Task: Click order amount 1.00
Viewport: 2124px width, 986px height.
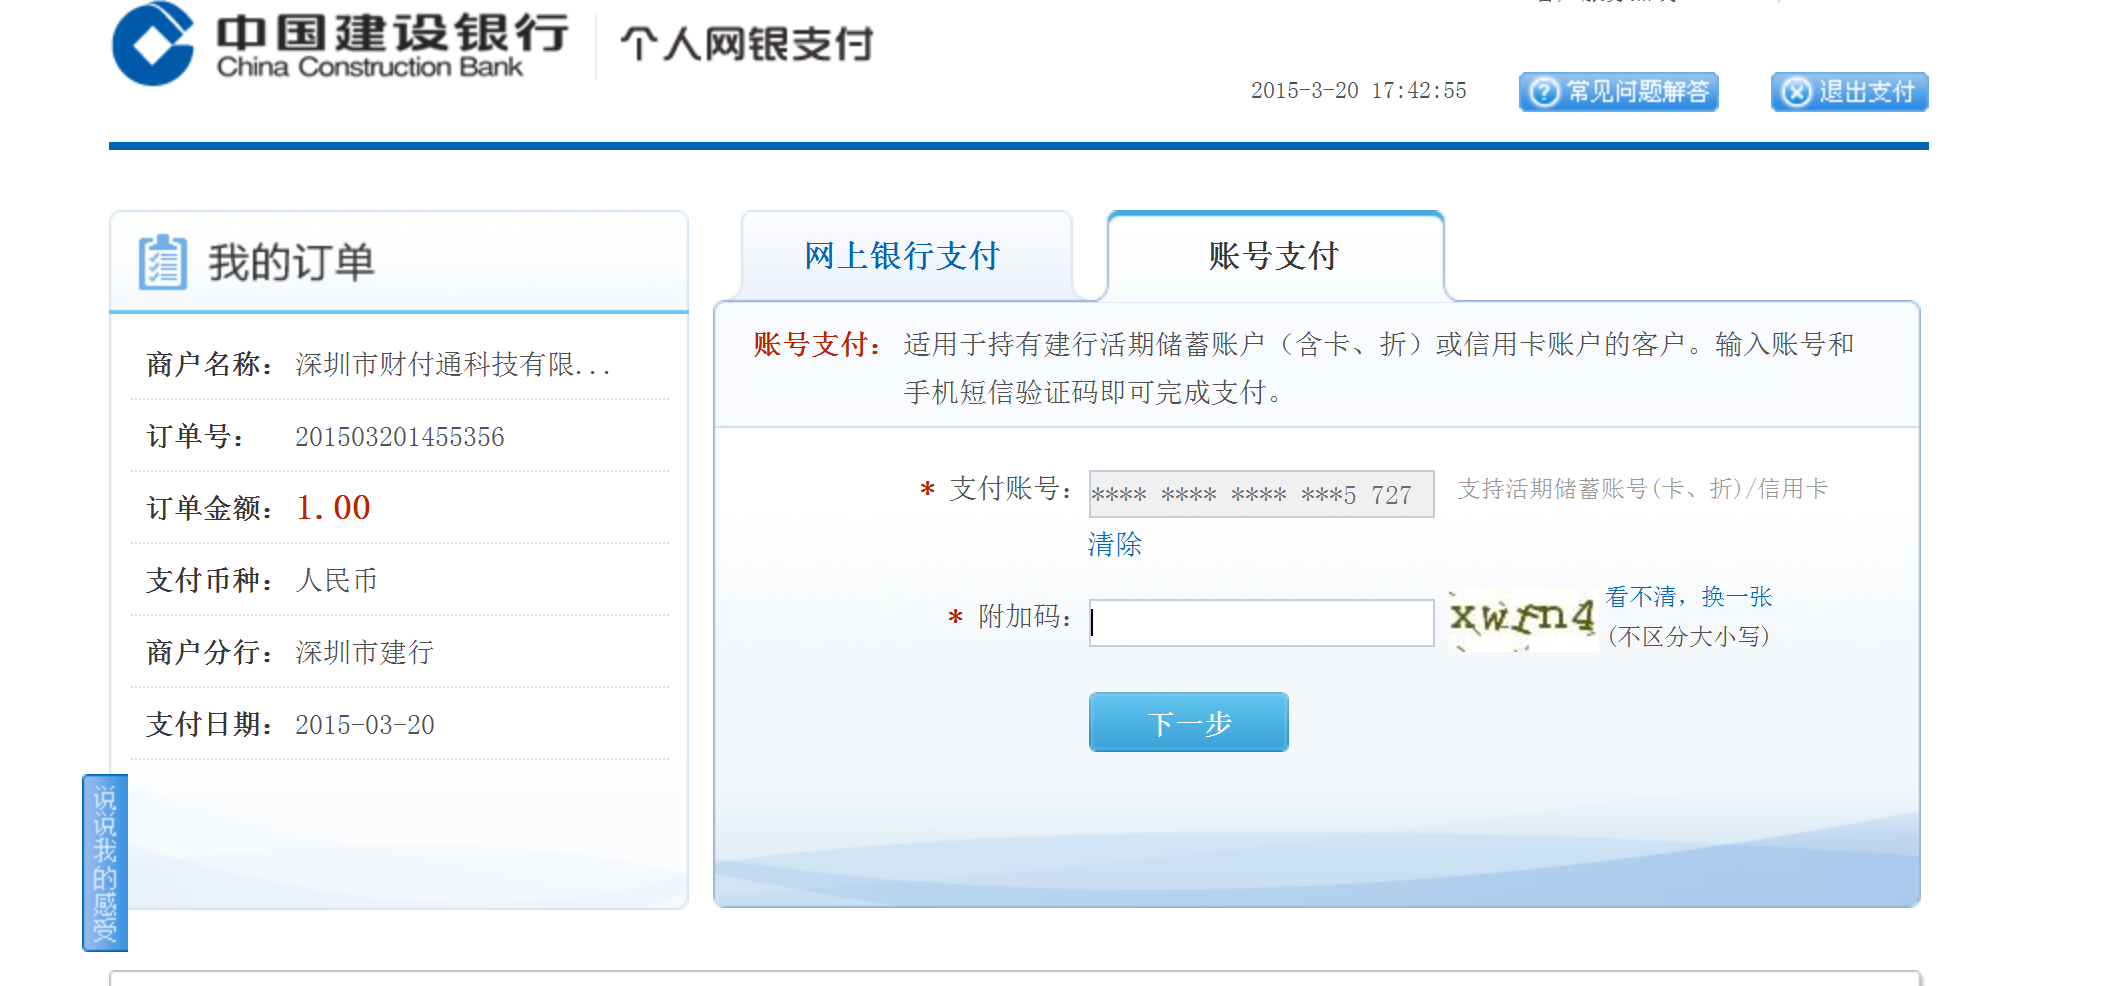Action: tap(333, 507)
